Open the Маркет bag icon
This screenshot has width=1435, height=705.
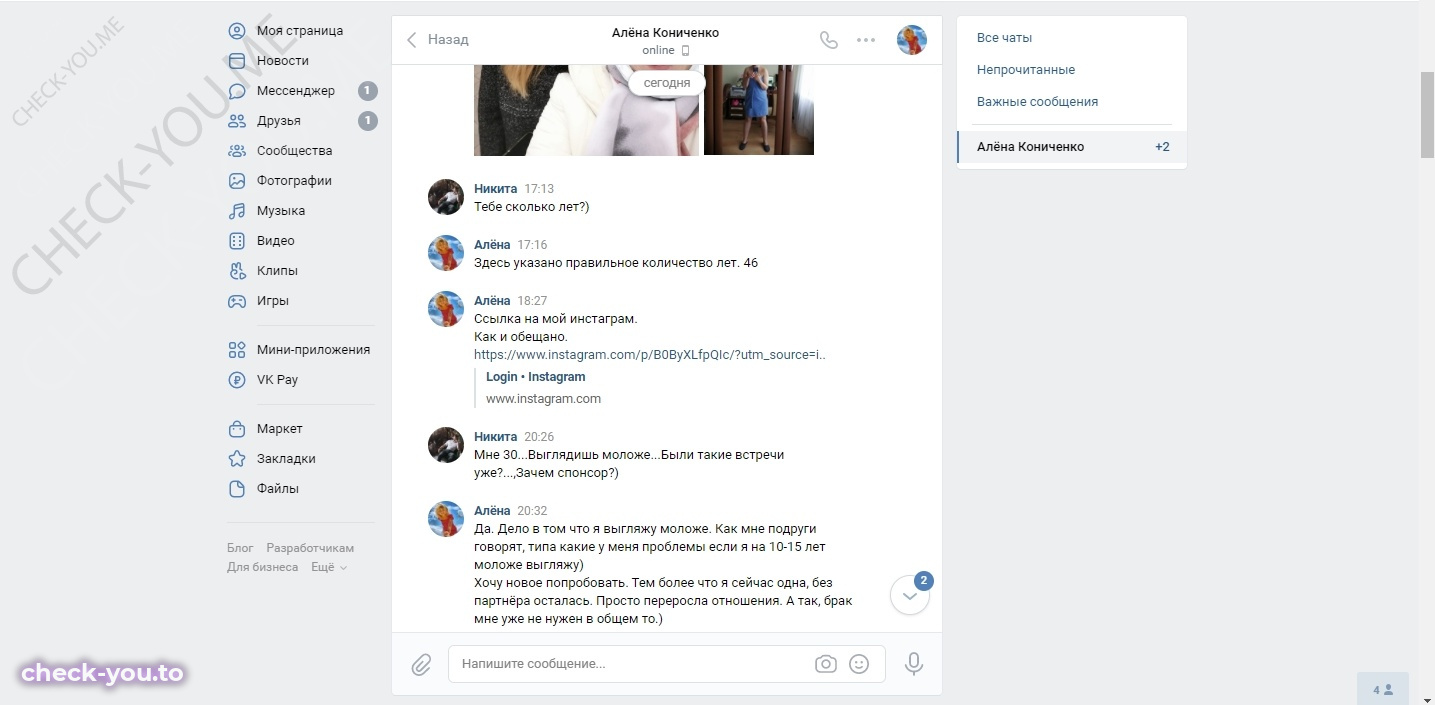point(237,429)
